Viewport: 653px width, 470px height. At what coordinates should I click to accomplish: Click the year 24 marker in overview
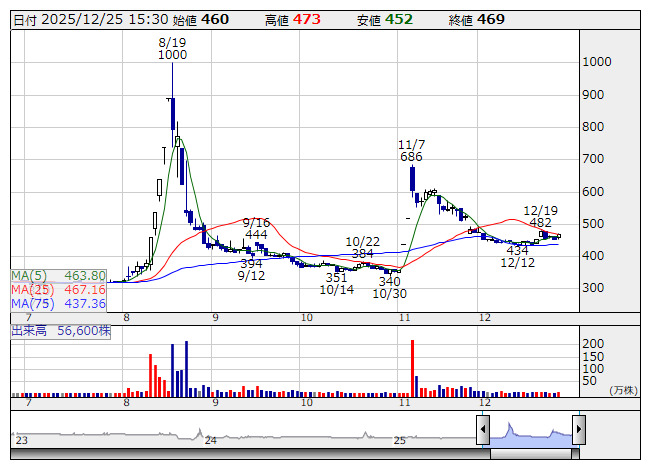[x=210, y=440]
